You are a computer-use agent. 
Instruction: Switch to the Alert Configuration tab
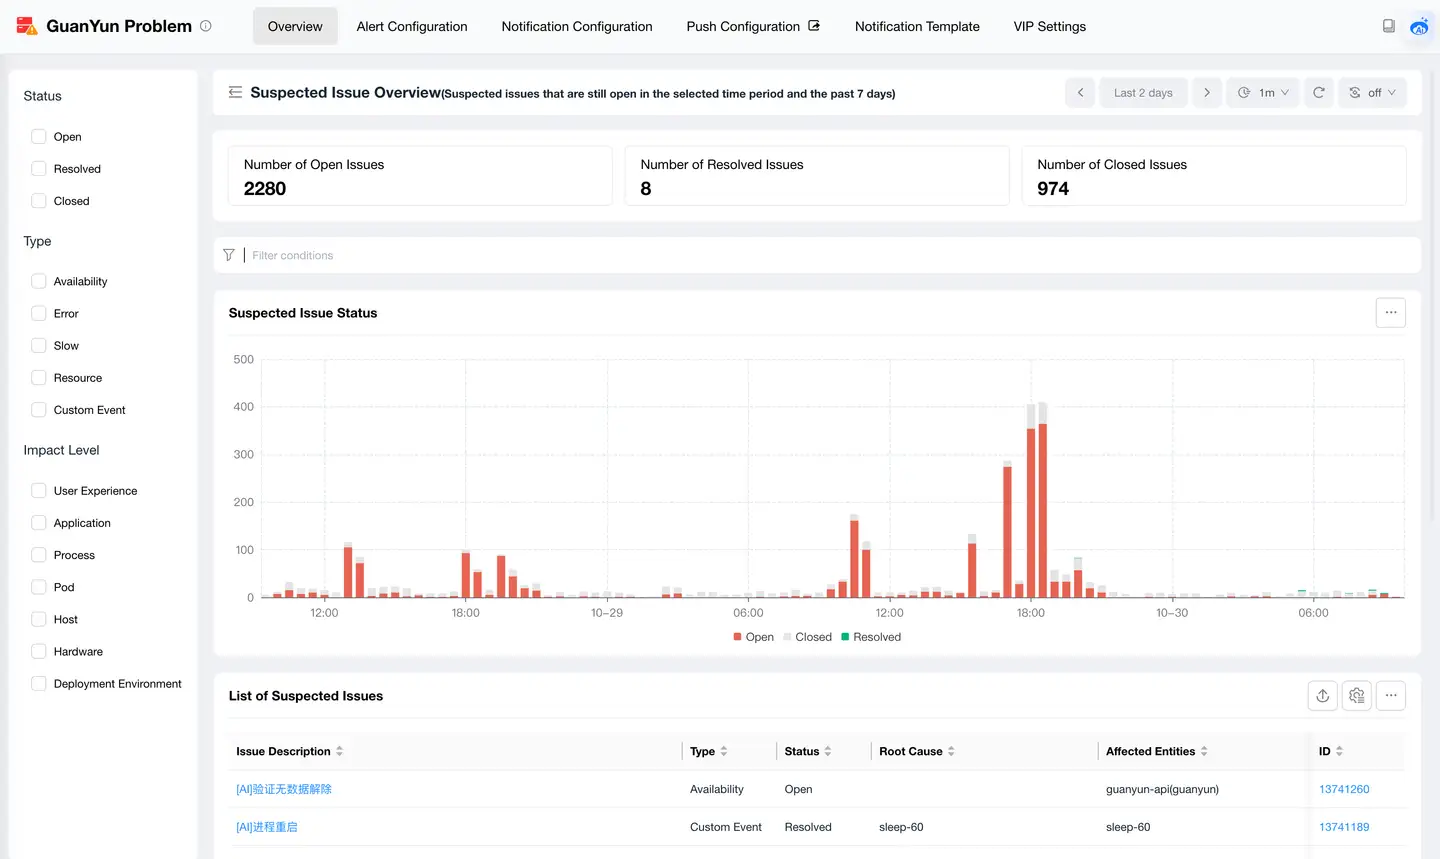[412, 27]
